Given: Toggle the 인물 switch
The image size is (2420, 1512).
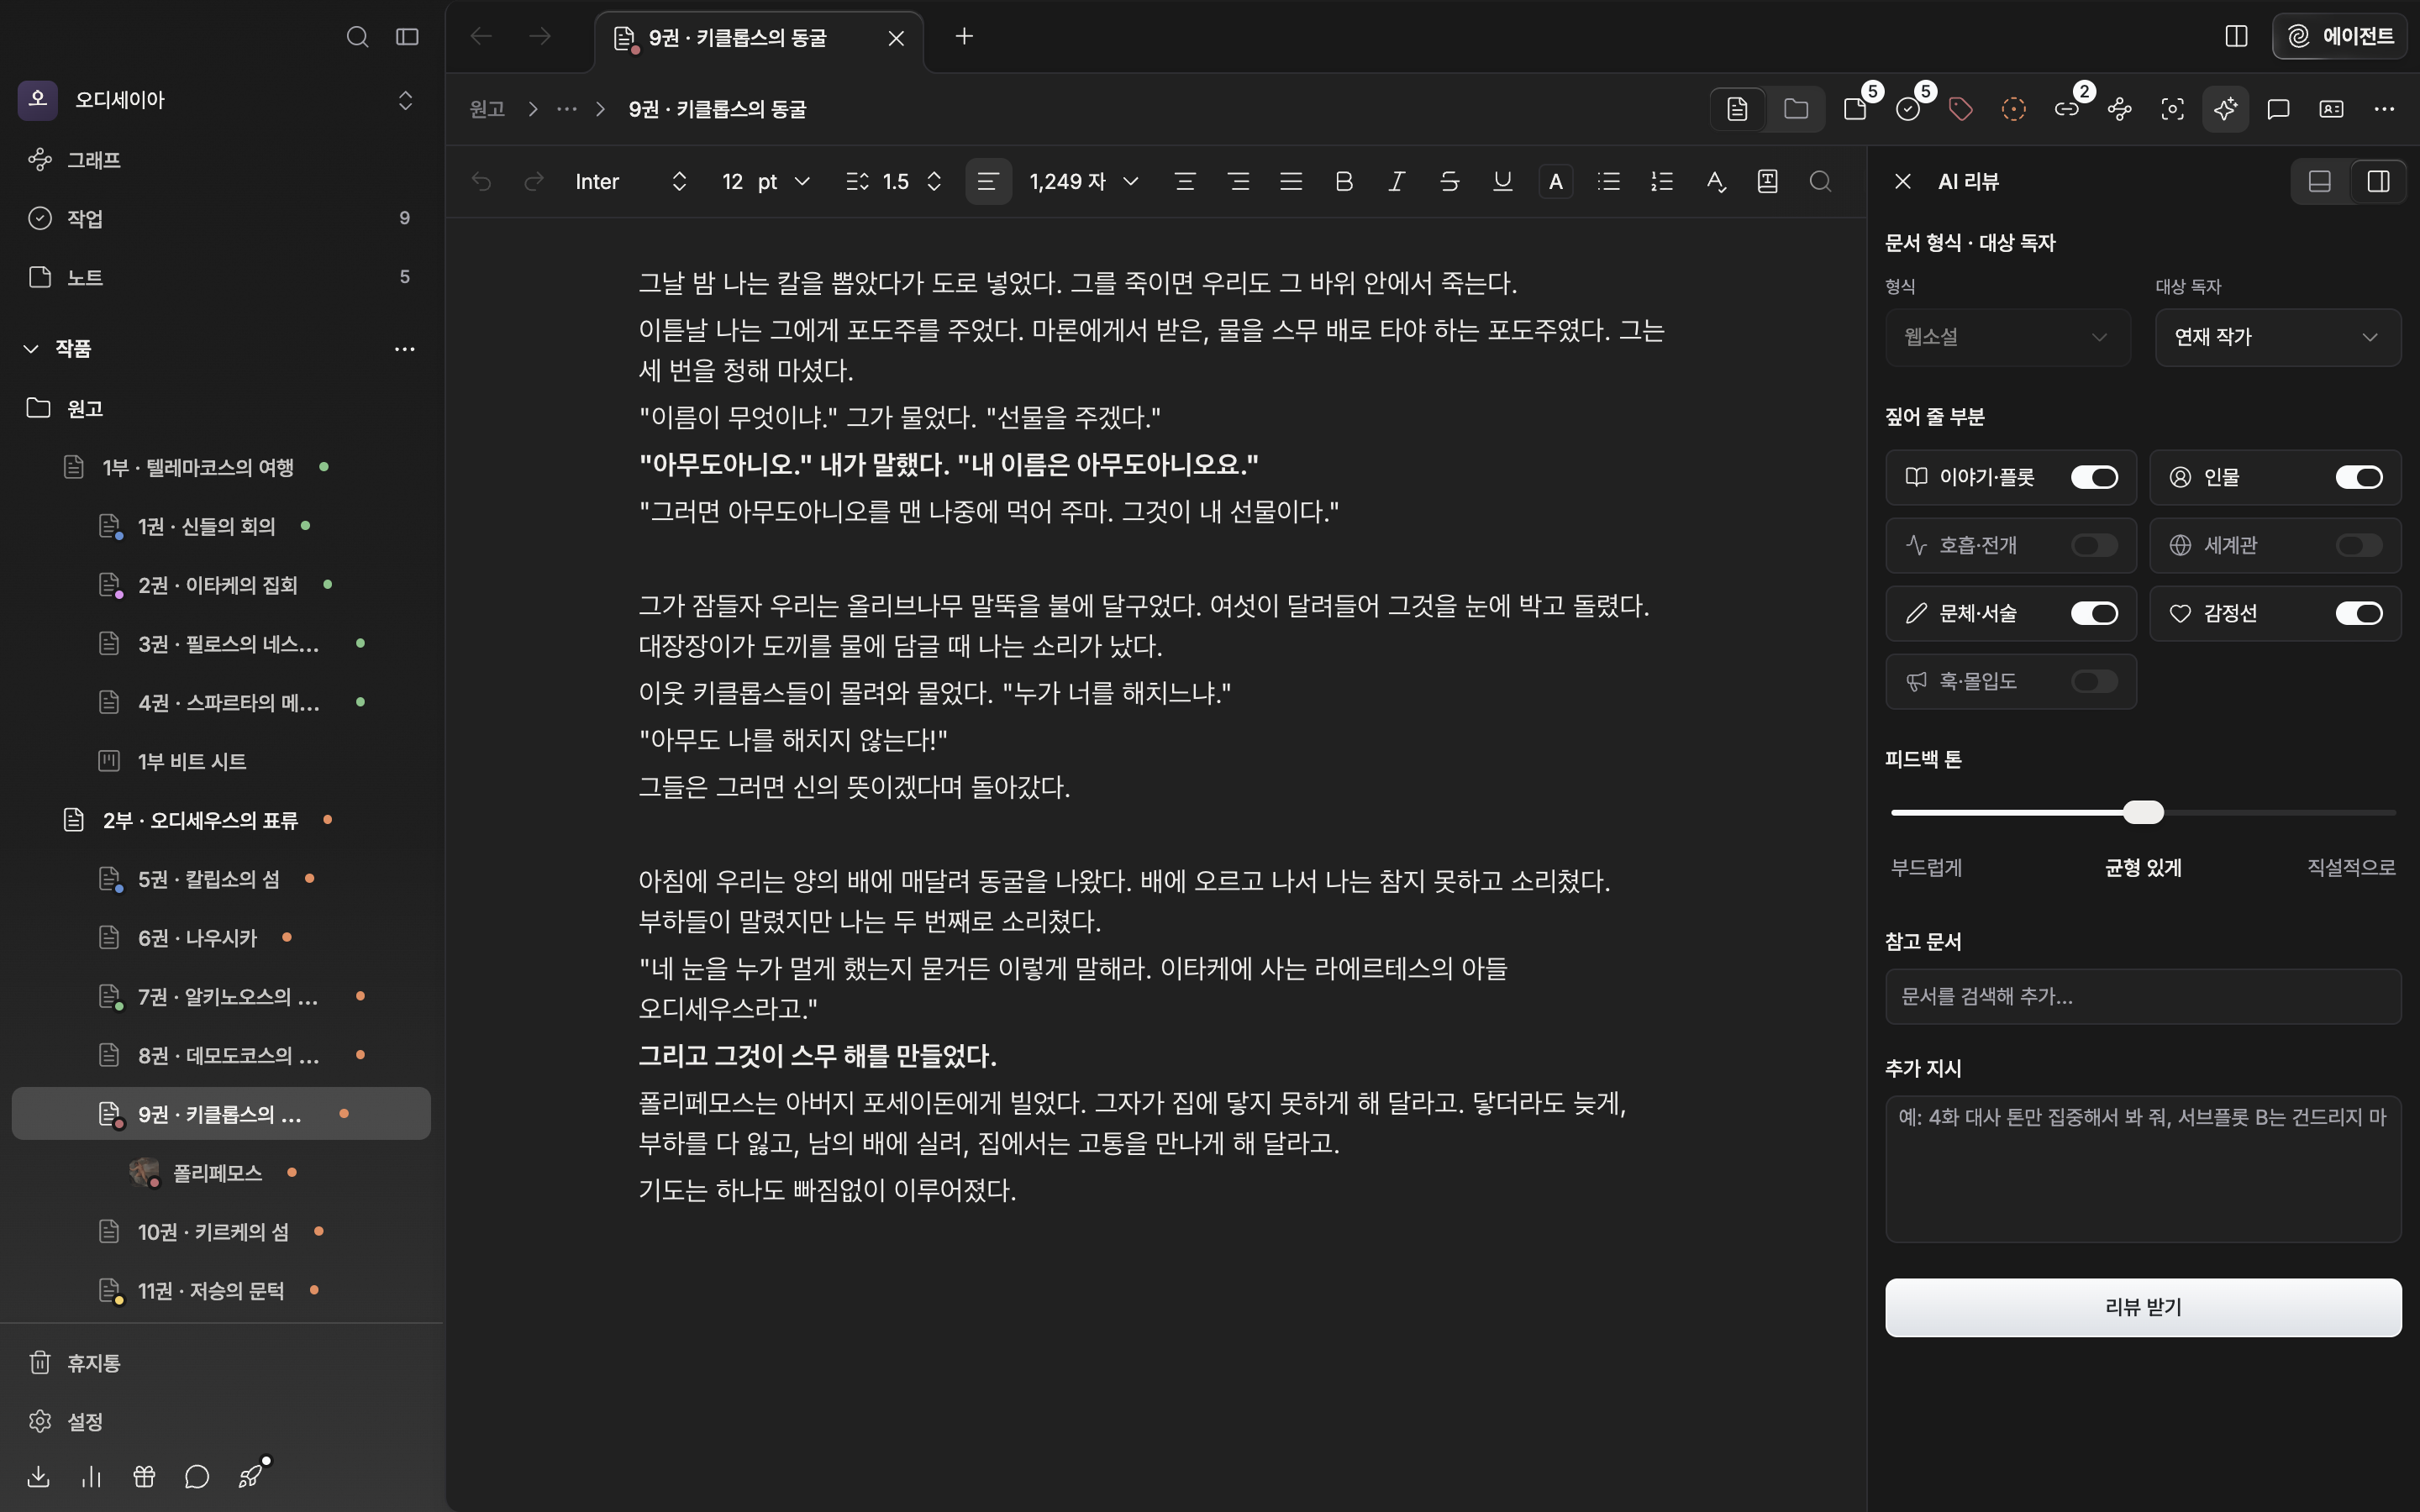Looking at the screenshot, I should (x=2359, y=477).
